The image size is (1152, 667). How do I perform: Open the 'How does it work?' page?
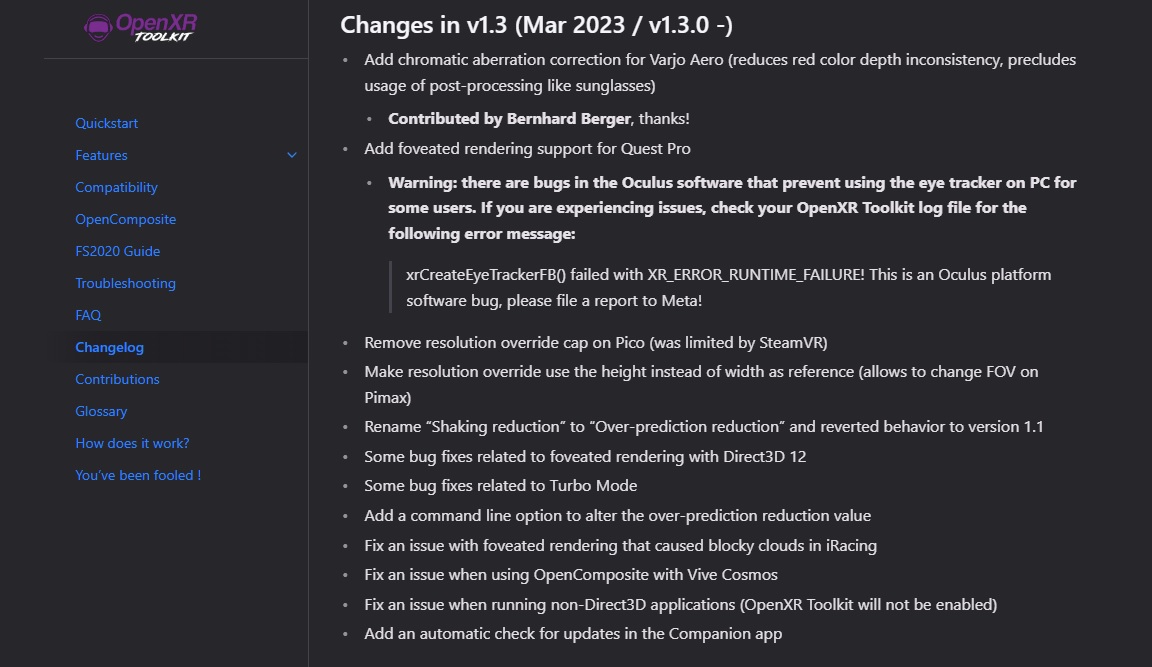[132, 443]
